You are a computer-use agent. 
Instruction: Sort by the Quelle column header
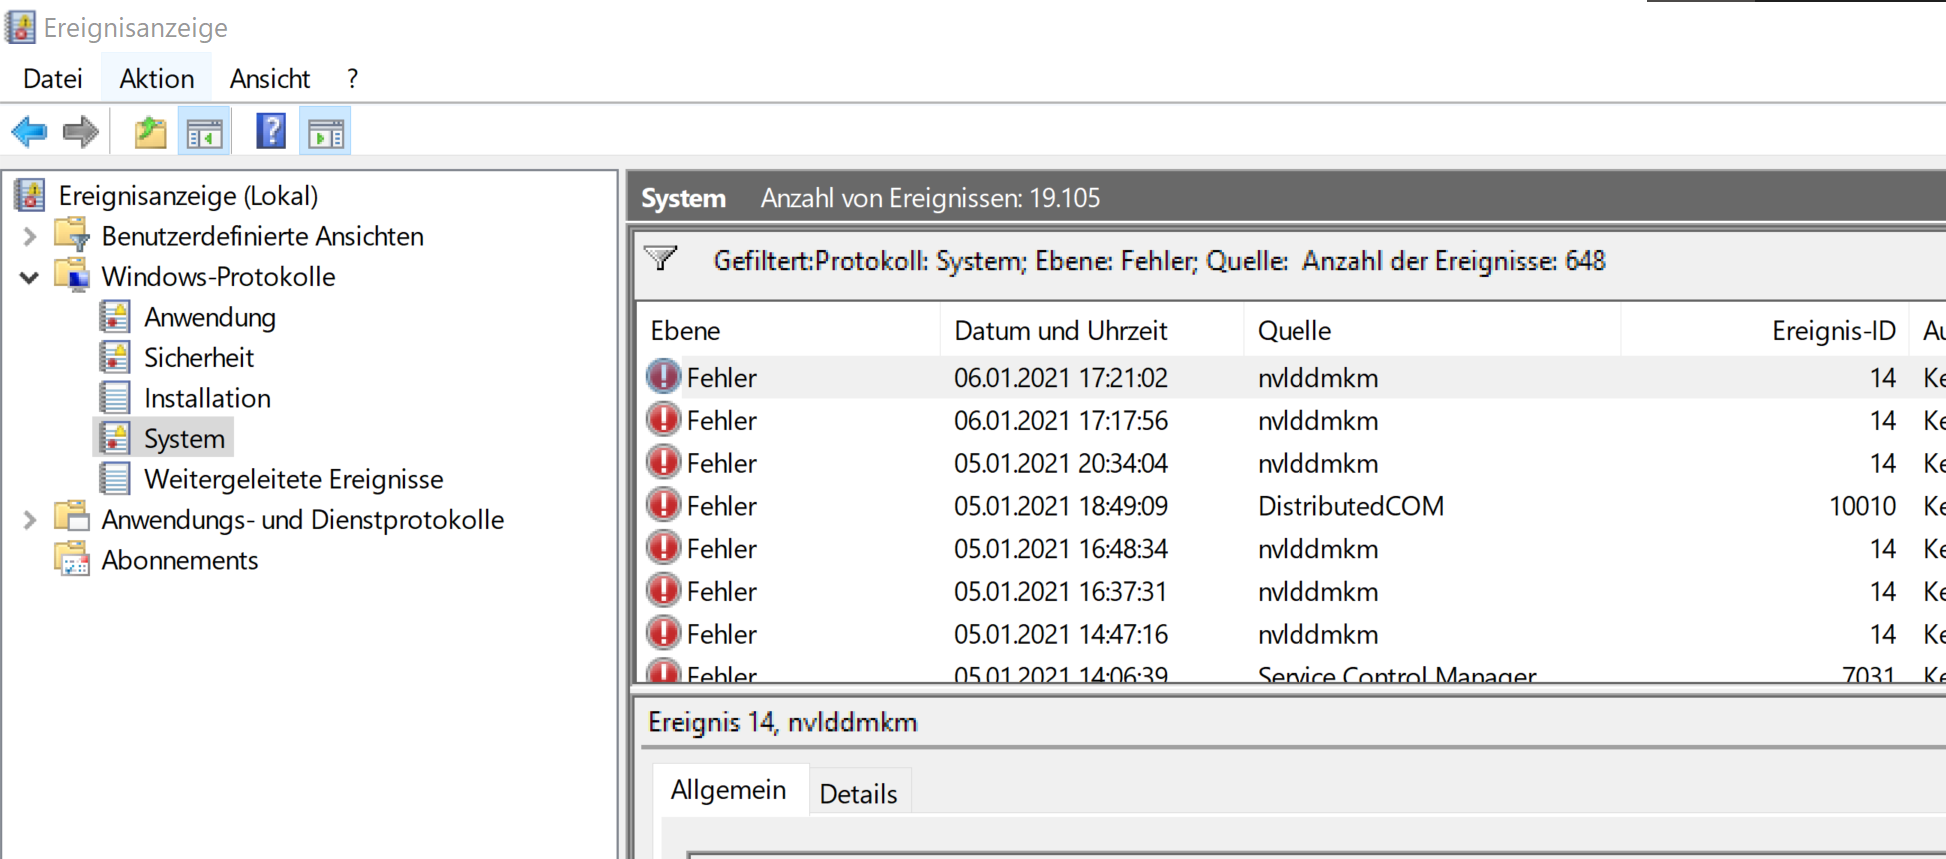coord(1432,330)
